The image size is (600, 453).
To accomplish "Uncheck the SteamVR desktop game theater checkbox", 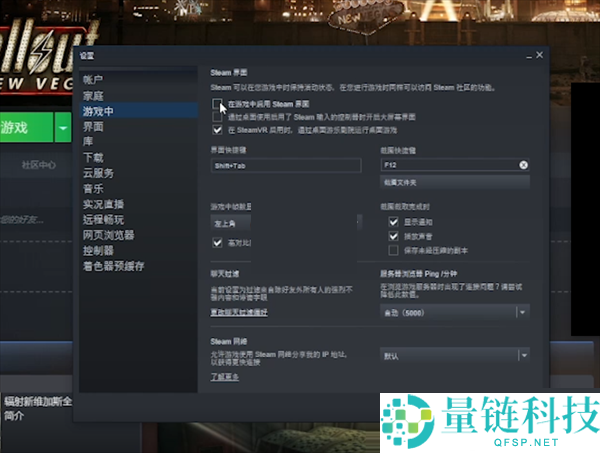I will click(x=217, y=129).
